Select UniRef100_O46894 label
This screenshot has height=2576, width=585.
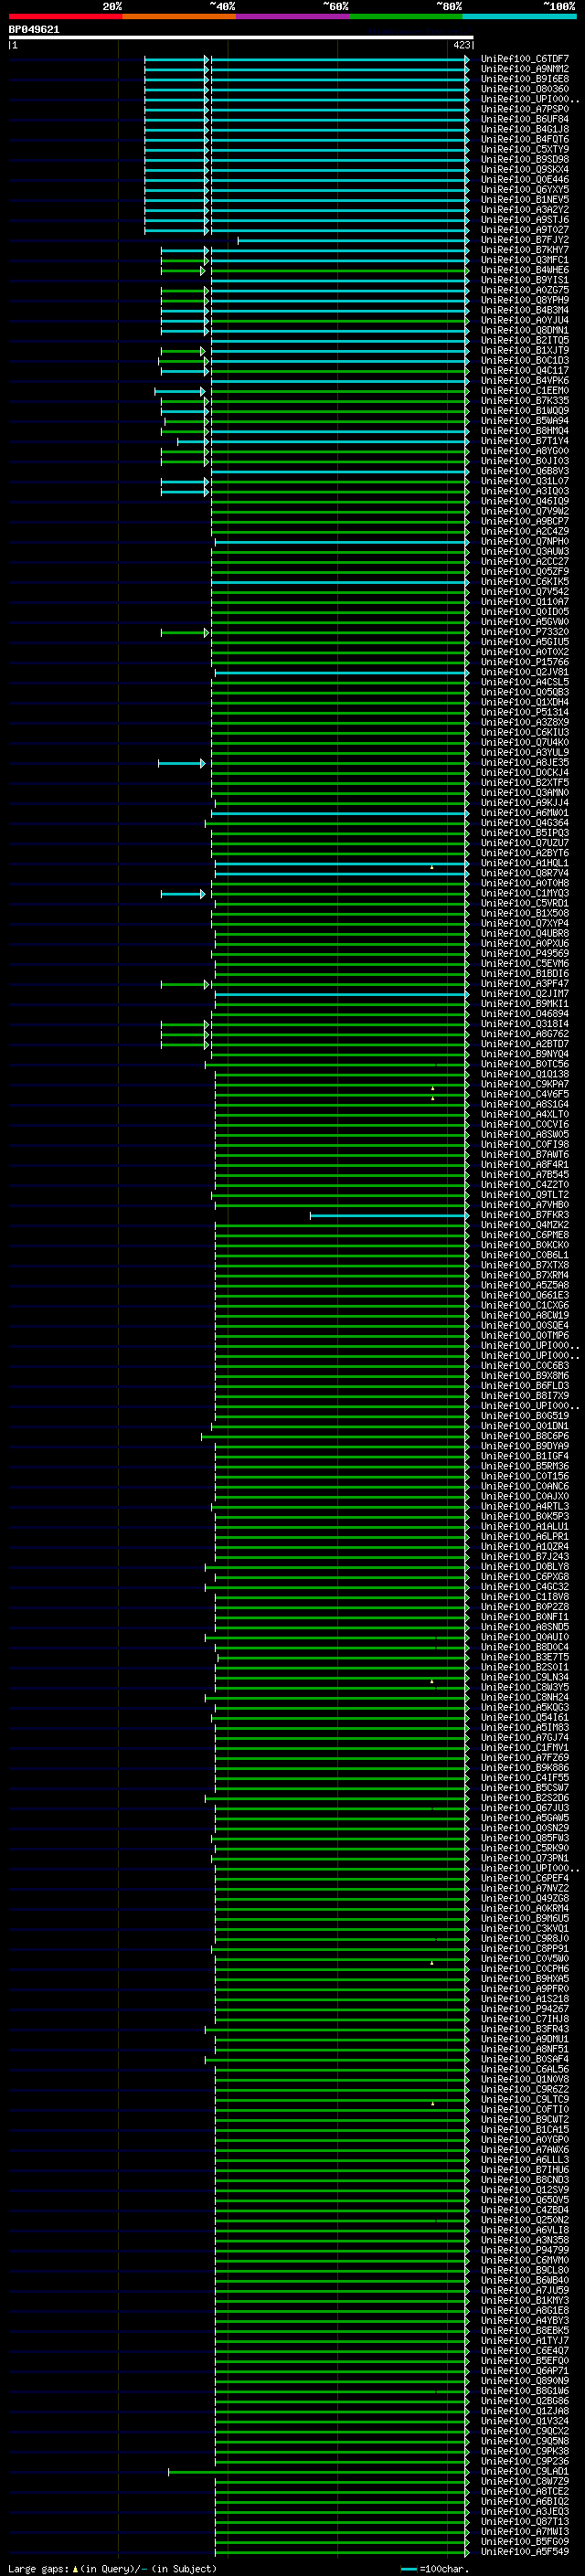coord(524,1014)
